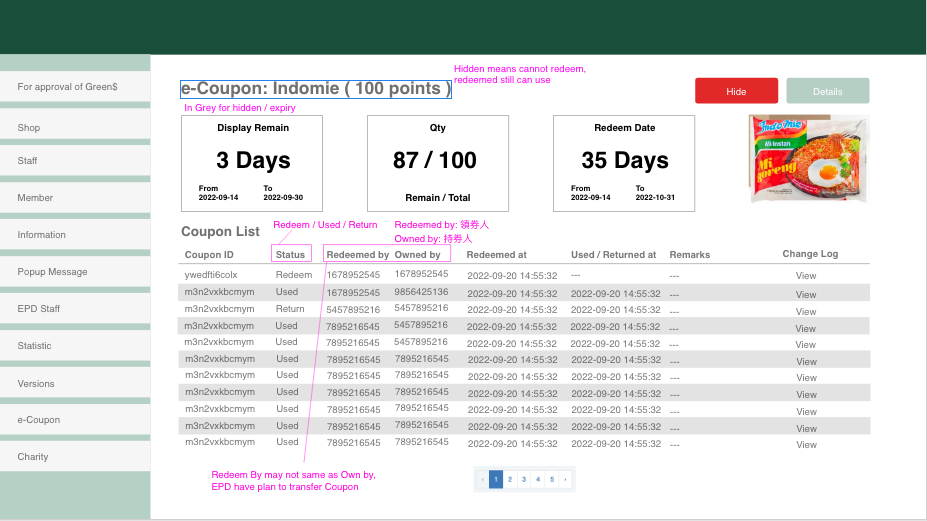Open the e-Coupon sidebar menu

tap(75, 420)
